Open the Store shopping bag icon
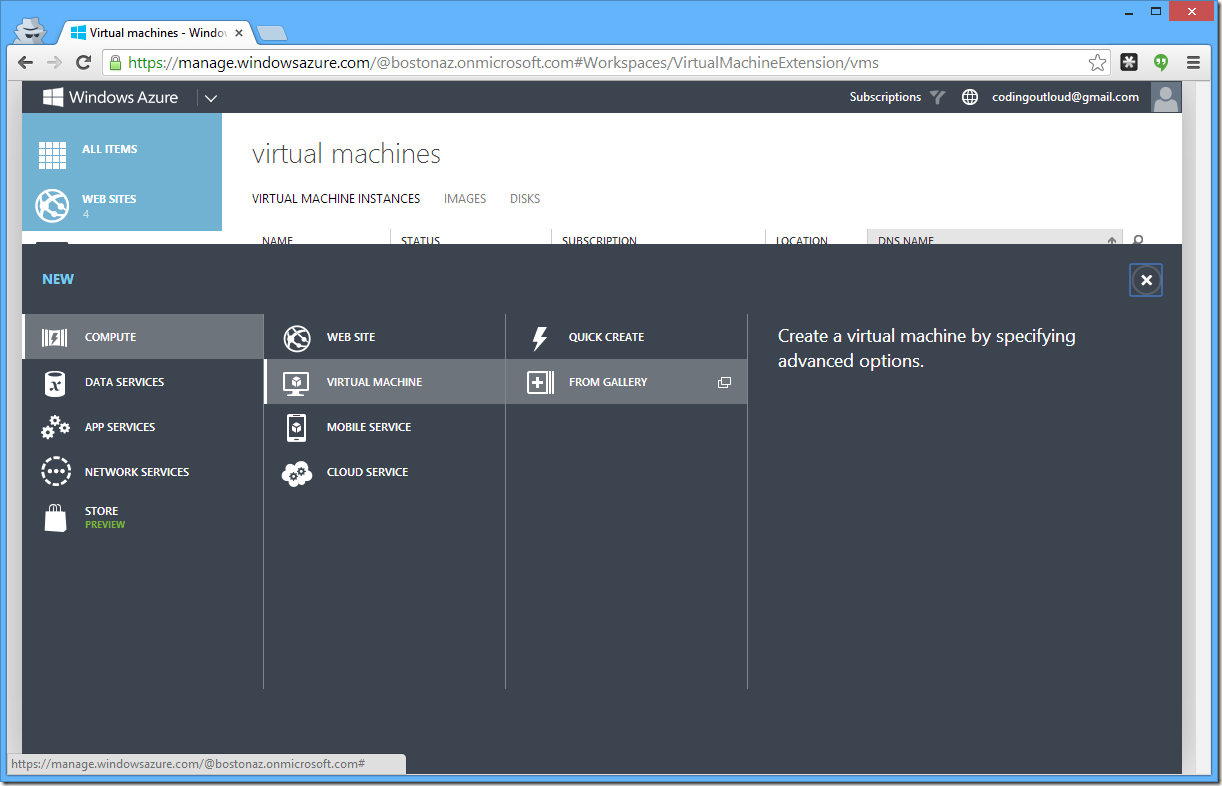 point(55,517)
